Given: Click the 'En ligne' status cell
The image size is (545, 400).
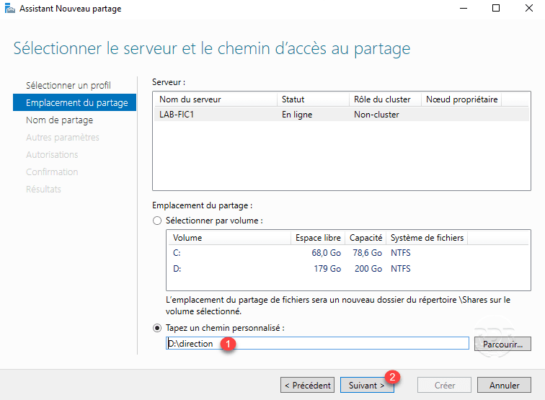Looking at the screenshot, I should point(297,114).
